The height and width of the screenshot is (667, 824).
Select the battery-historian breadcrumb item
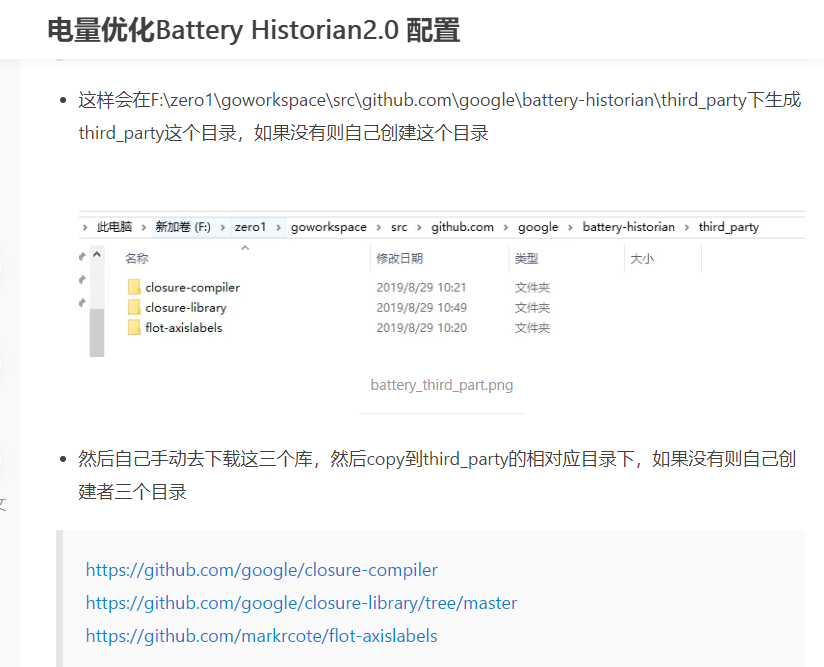click(628, 227)
